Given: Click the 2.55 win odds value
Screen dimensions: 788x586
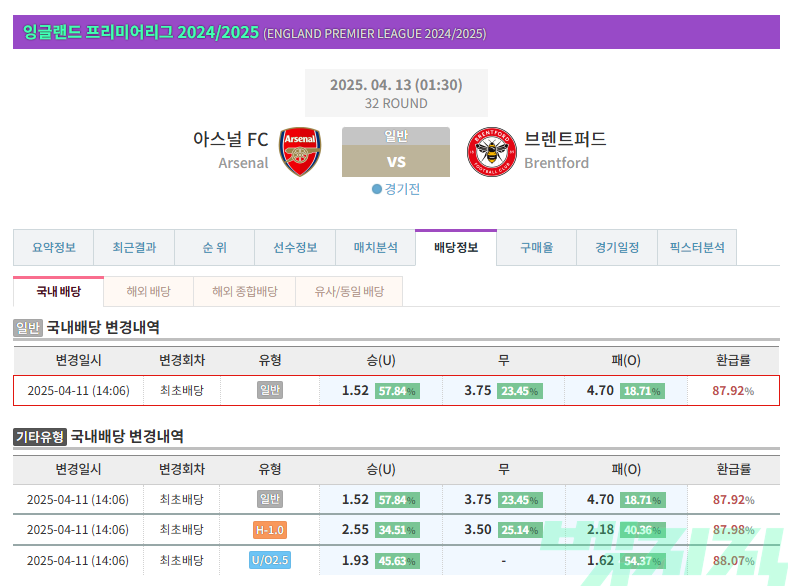Looking at the screenshot, I should (355, 530).
